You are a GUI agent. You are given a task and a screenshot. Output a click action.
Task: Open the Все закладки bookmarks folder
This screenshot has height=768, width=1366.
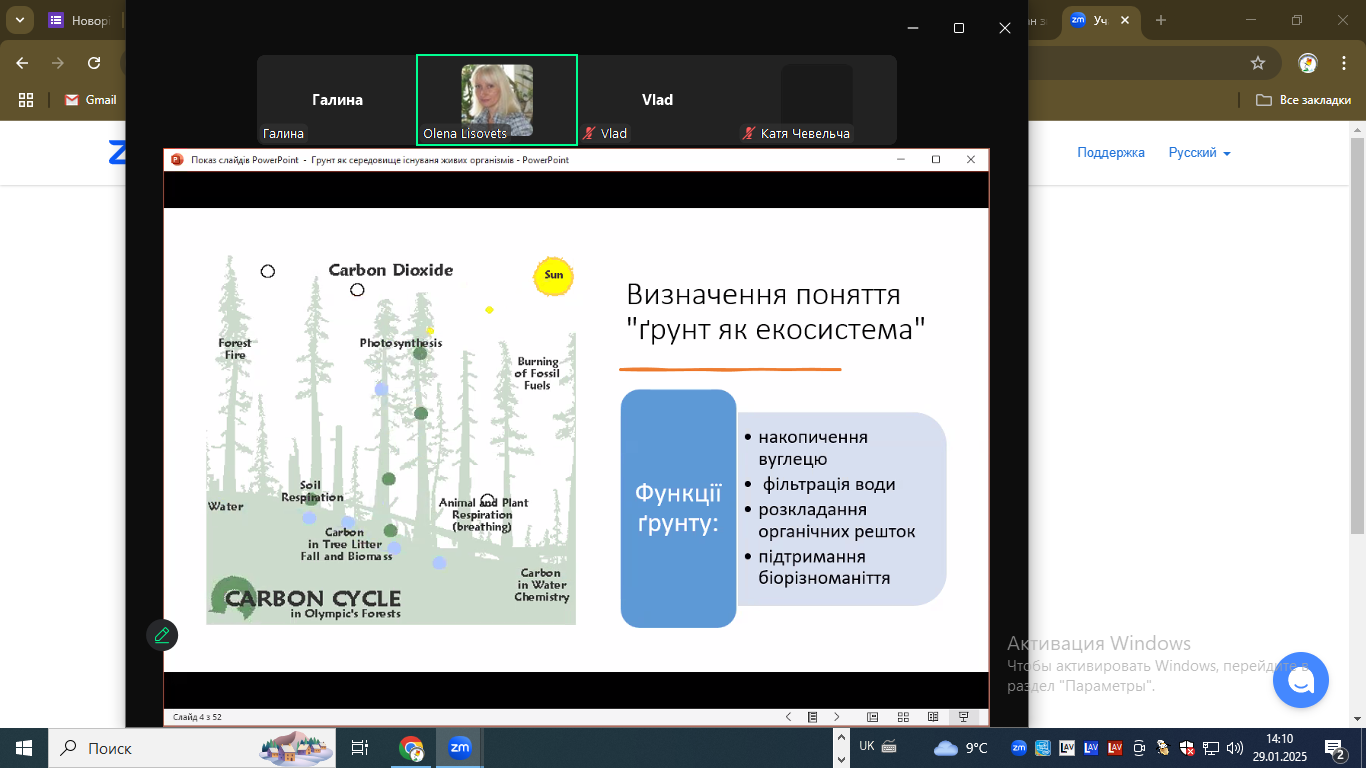point(1303,100)
